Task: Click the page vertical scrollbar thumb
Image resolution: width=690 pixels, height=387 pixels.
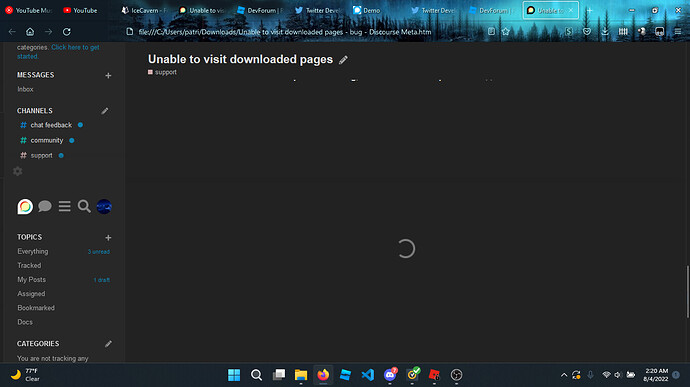Action: (x=687, y=291)
